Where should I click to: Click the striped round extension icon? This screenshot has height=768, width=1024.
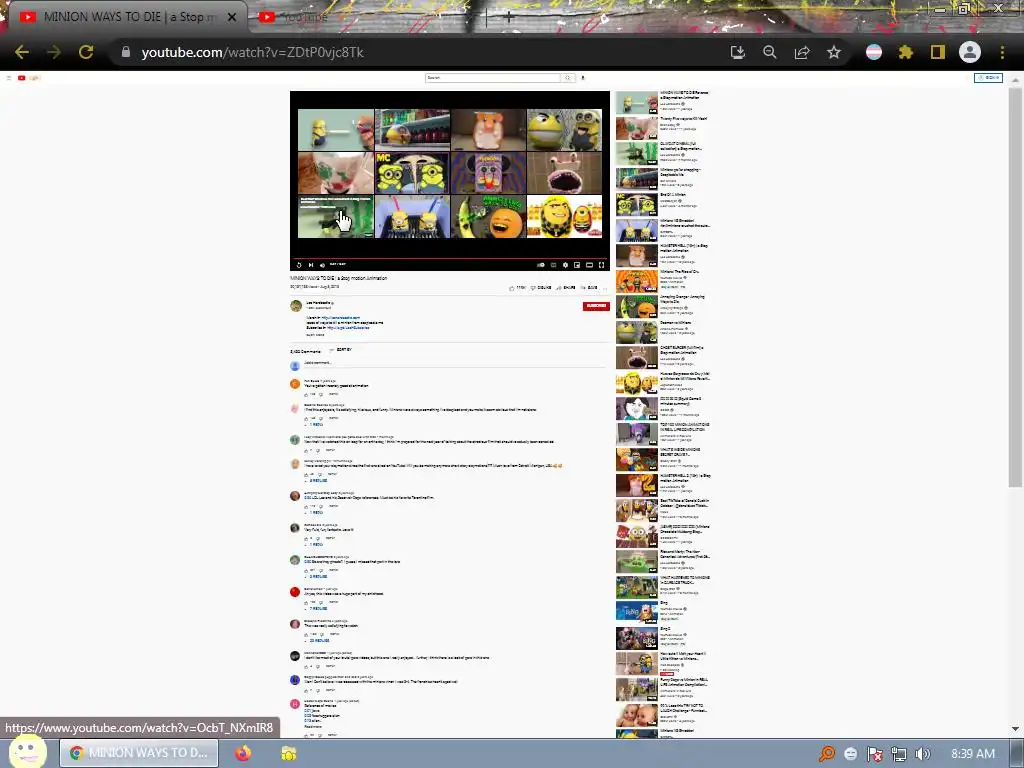tap(874, 52)
